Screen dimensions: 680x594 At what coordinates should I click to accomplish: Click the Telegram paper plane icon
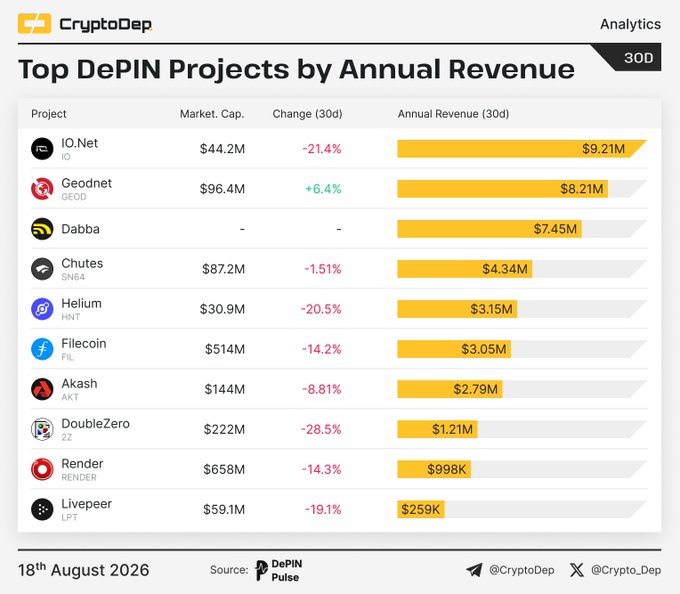tap(474, 570)
